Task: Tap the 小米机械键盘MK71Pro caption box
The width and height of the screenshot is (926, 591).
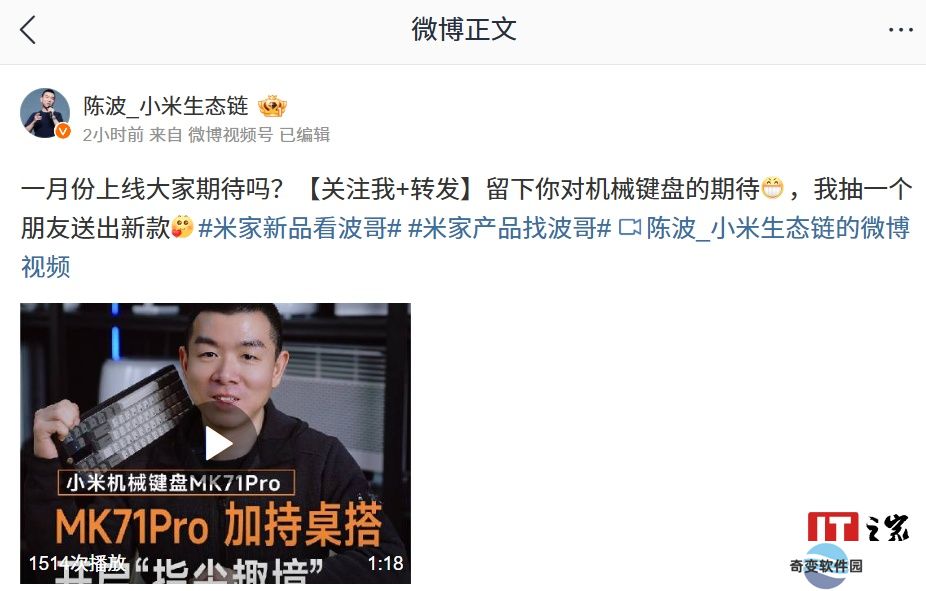Action: coord(176,483)
